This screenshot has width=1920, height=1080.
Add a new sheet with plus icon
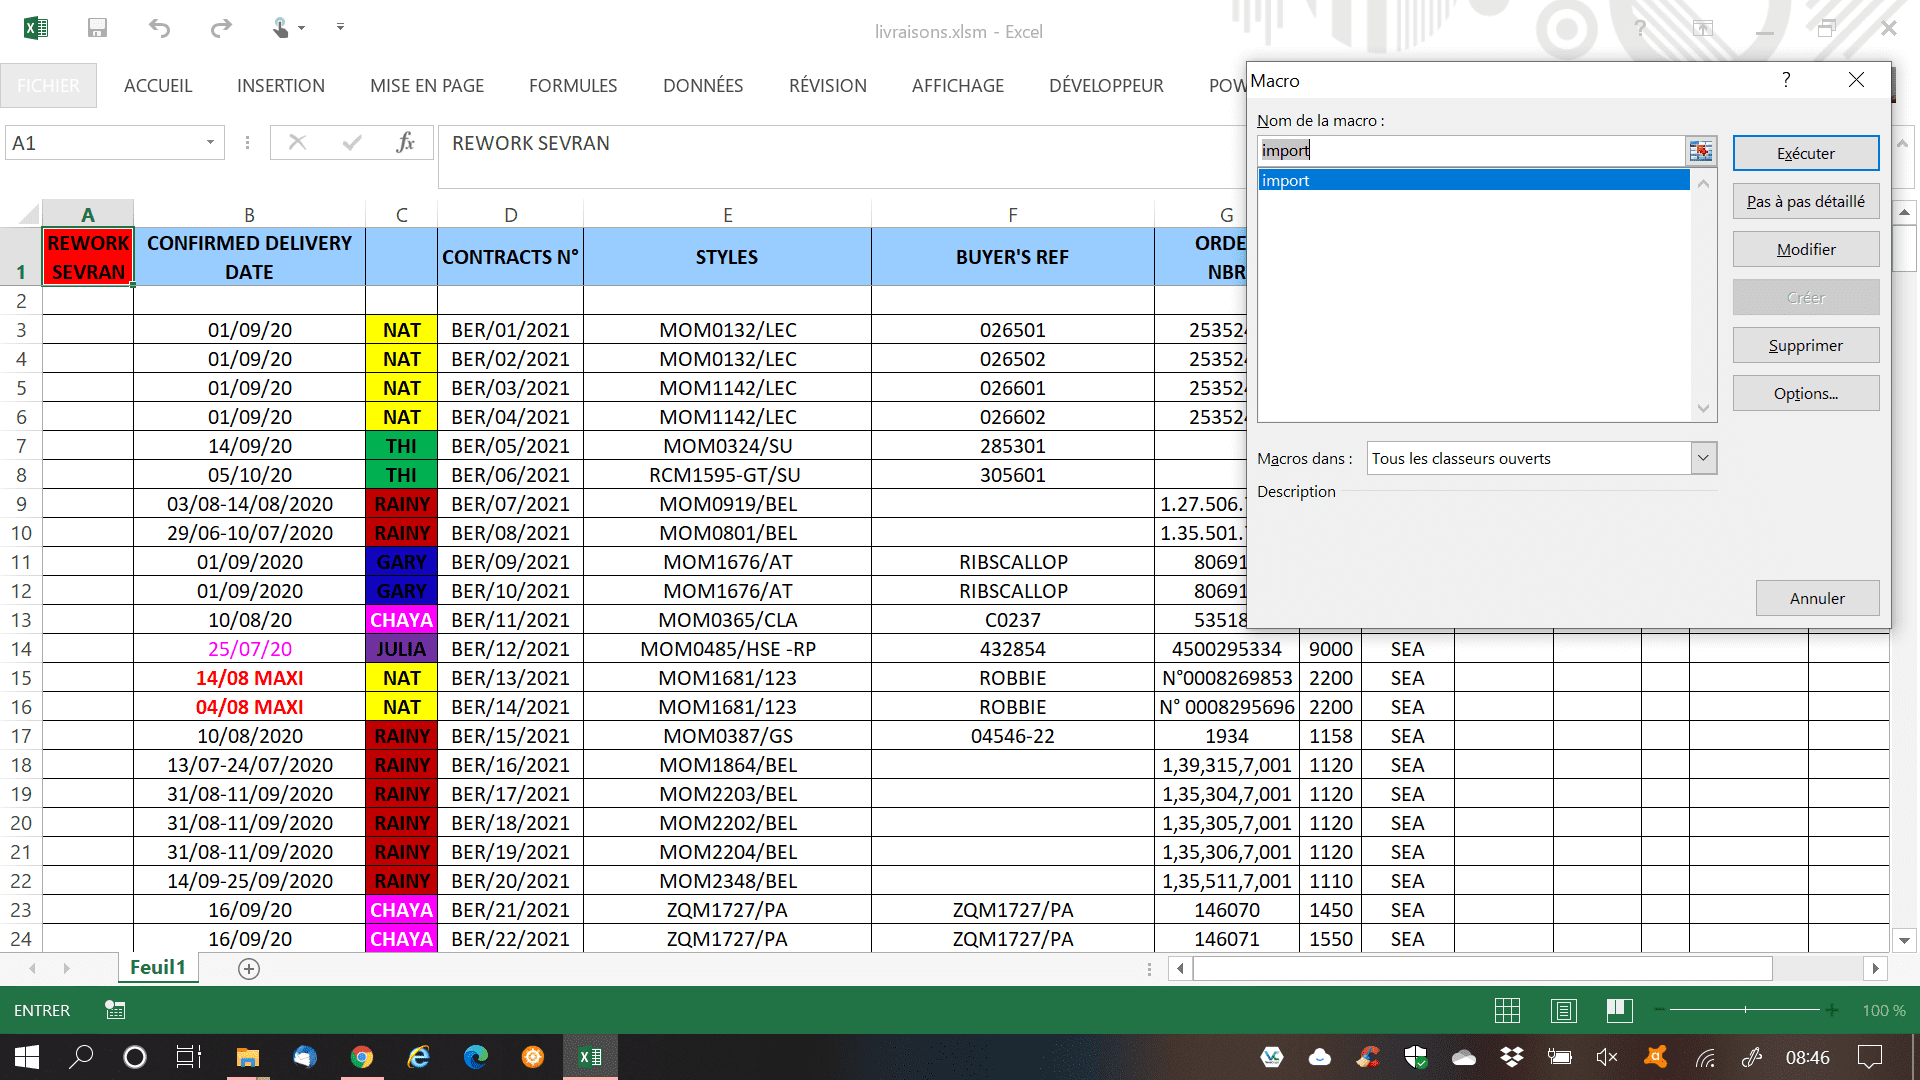[249, 968]
